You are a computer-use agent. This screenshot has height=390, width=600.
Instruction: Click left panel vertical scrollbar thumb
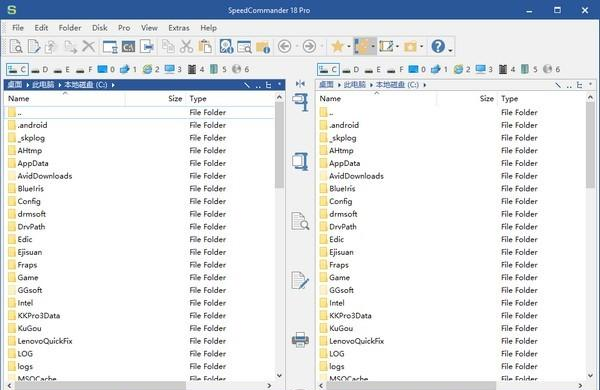coord(279,145)
